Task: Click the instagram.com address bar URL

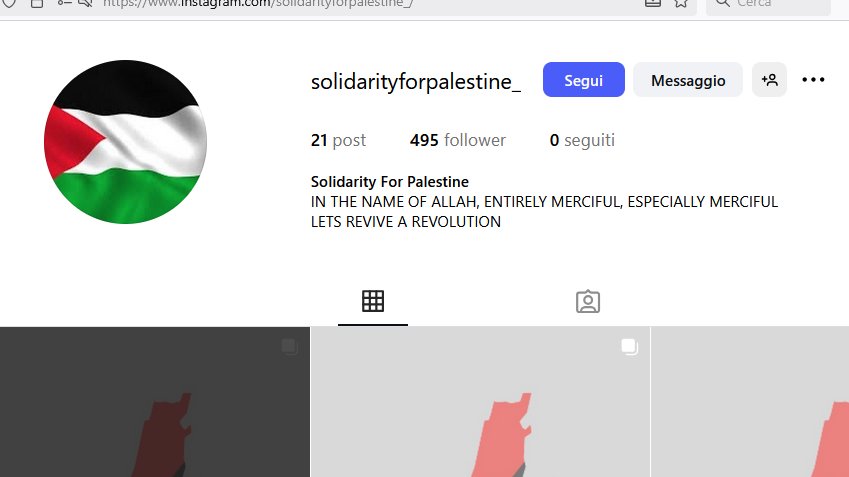Action: pyautogui.click(x=258, y=4)
